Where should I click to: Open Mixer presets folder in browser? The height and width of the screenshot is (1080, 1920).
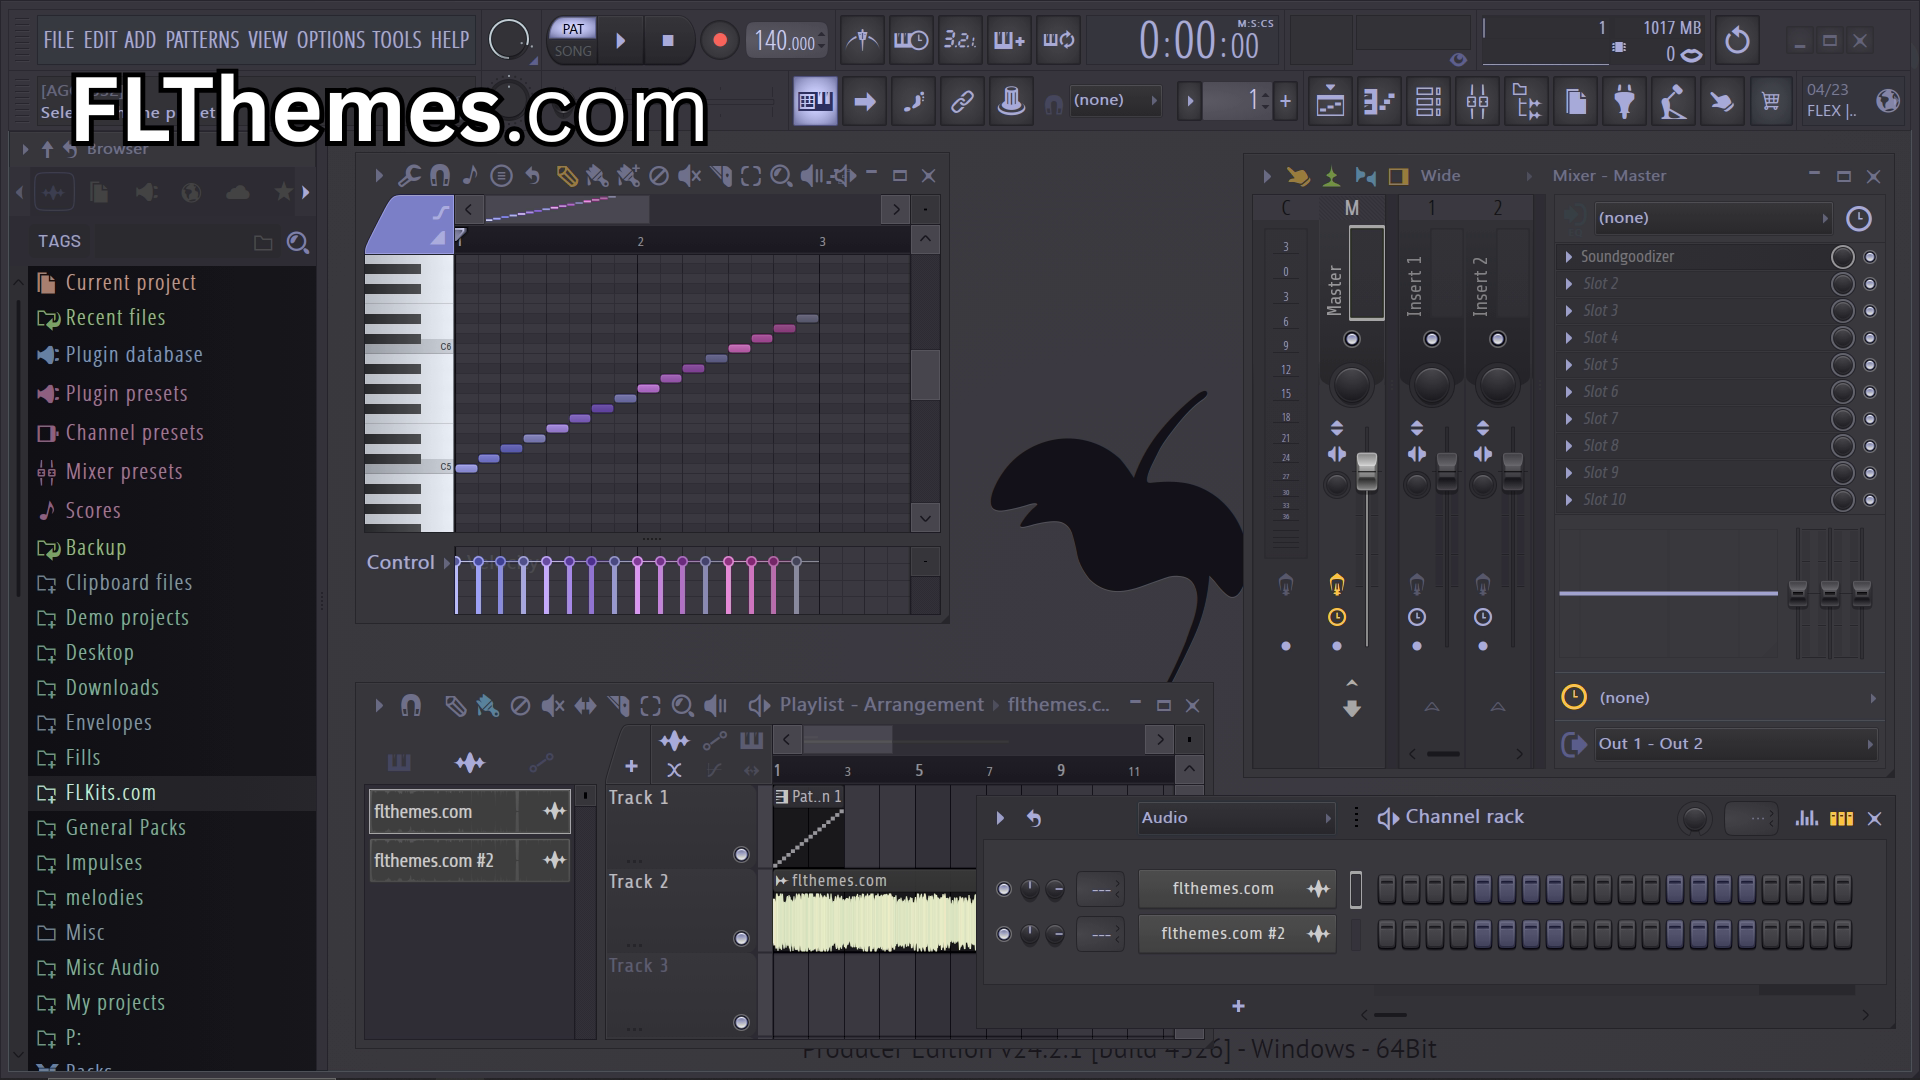(x=124, y=472)
